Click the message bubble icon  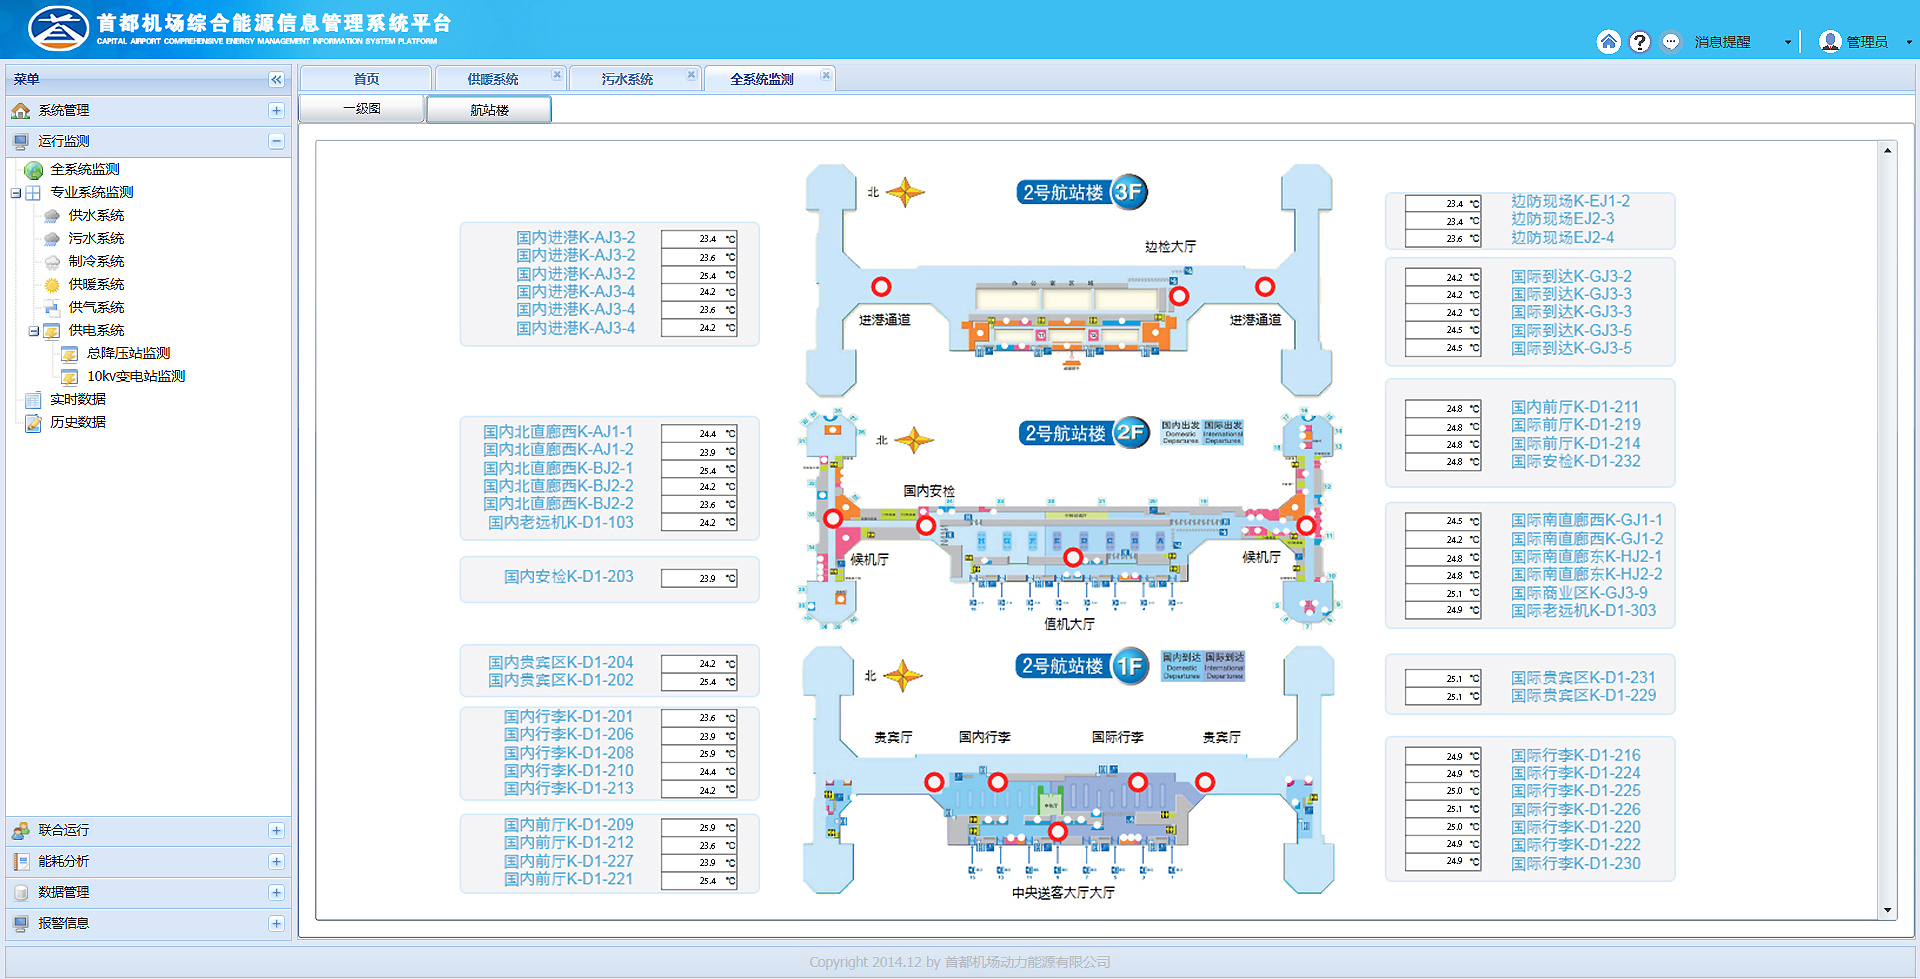pos(1670,41)
